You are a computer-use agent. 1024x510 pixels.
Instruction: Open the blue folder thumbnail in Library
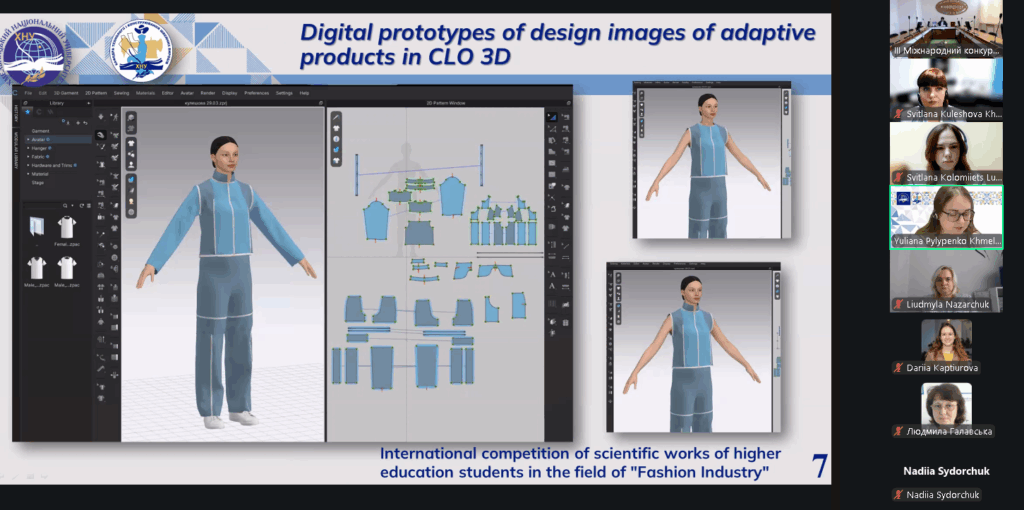point(38,228)
